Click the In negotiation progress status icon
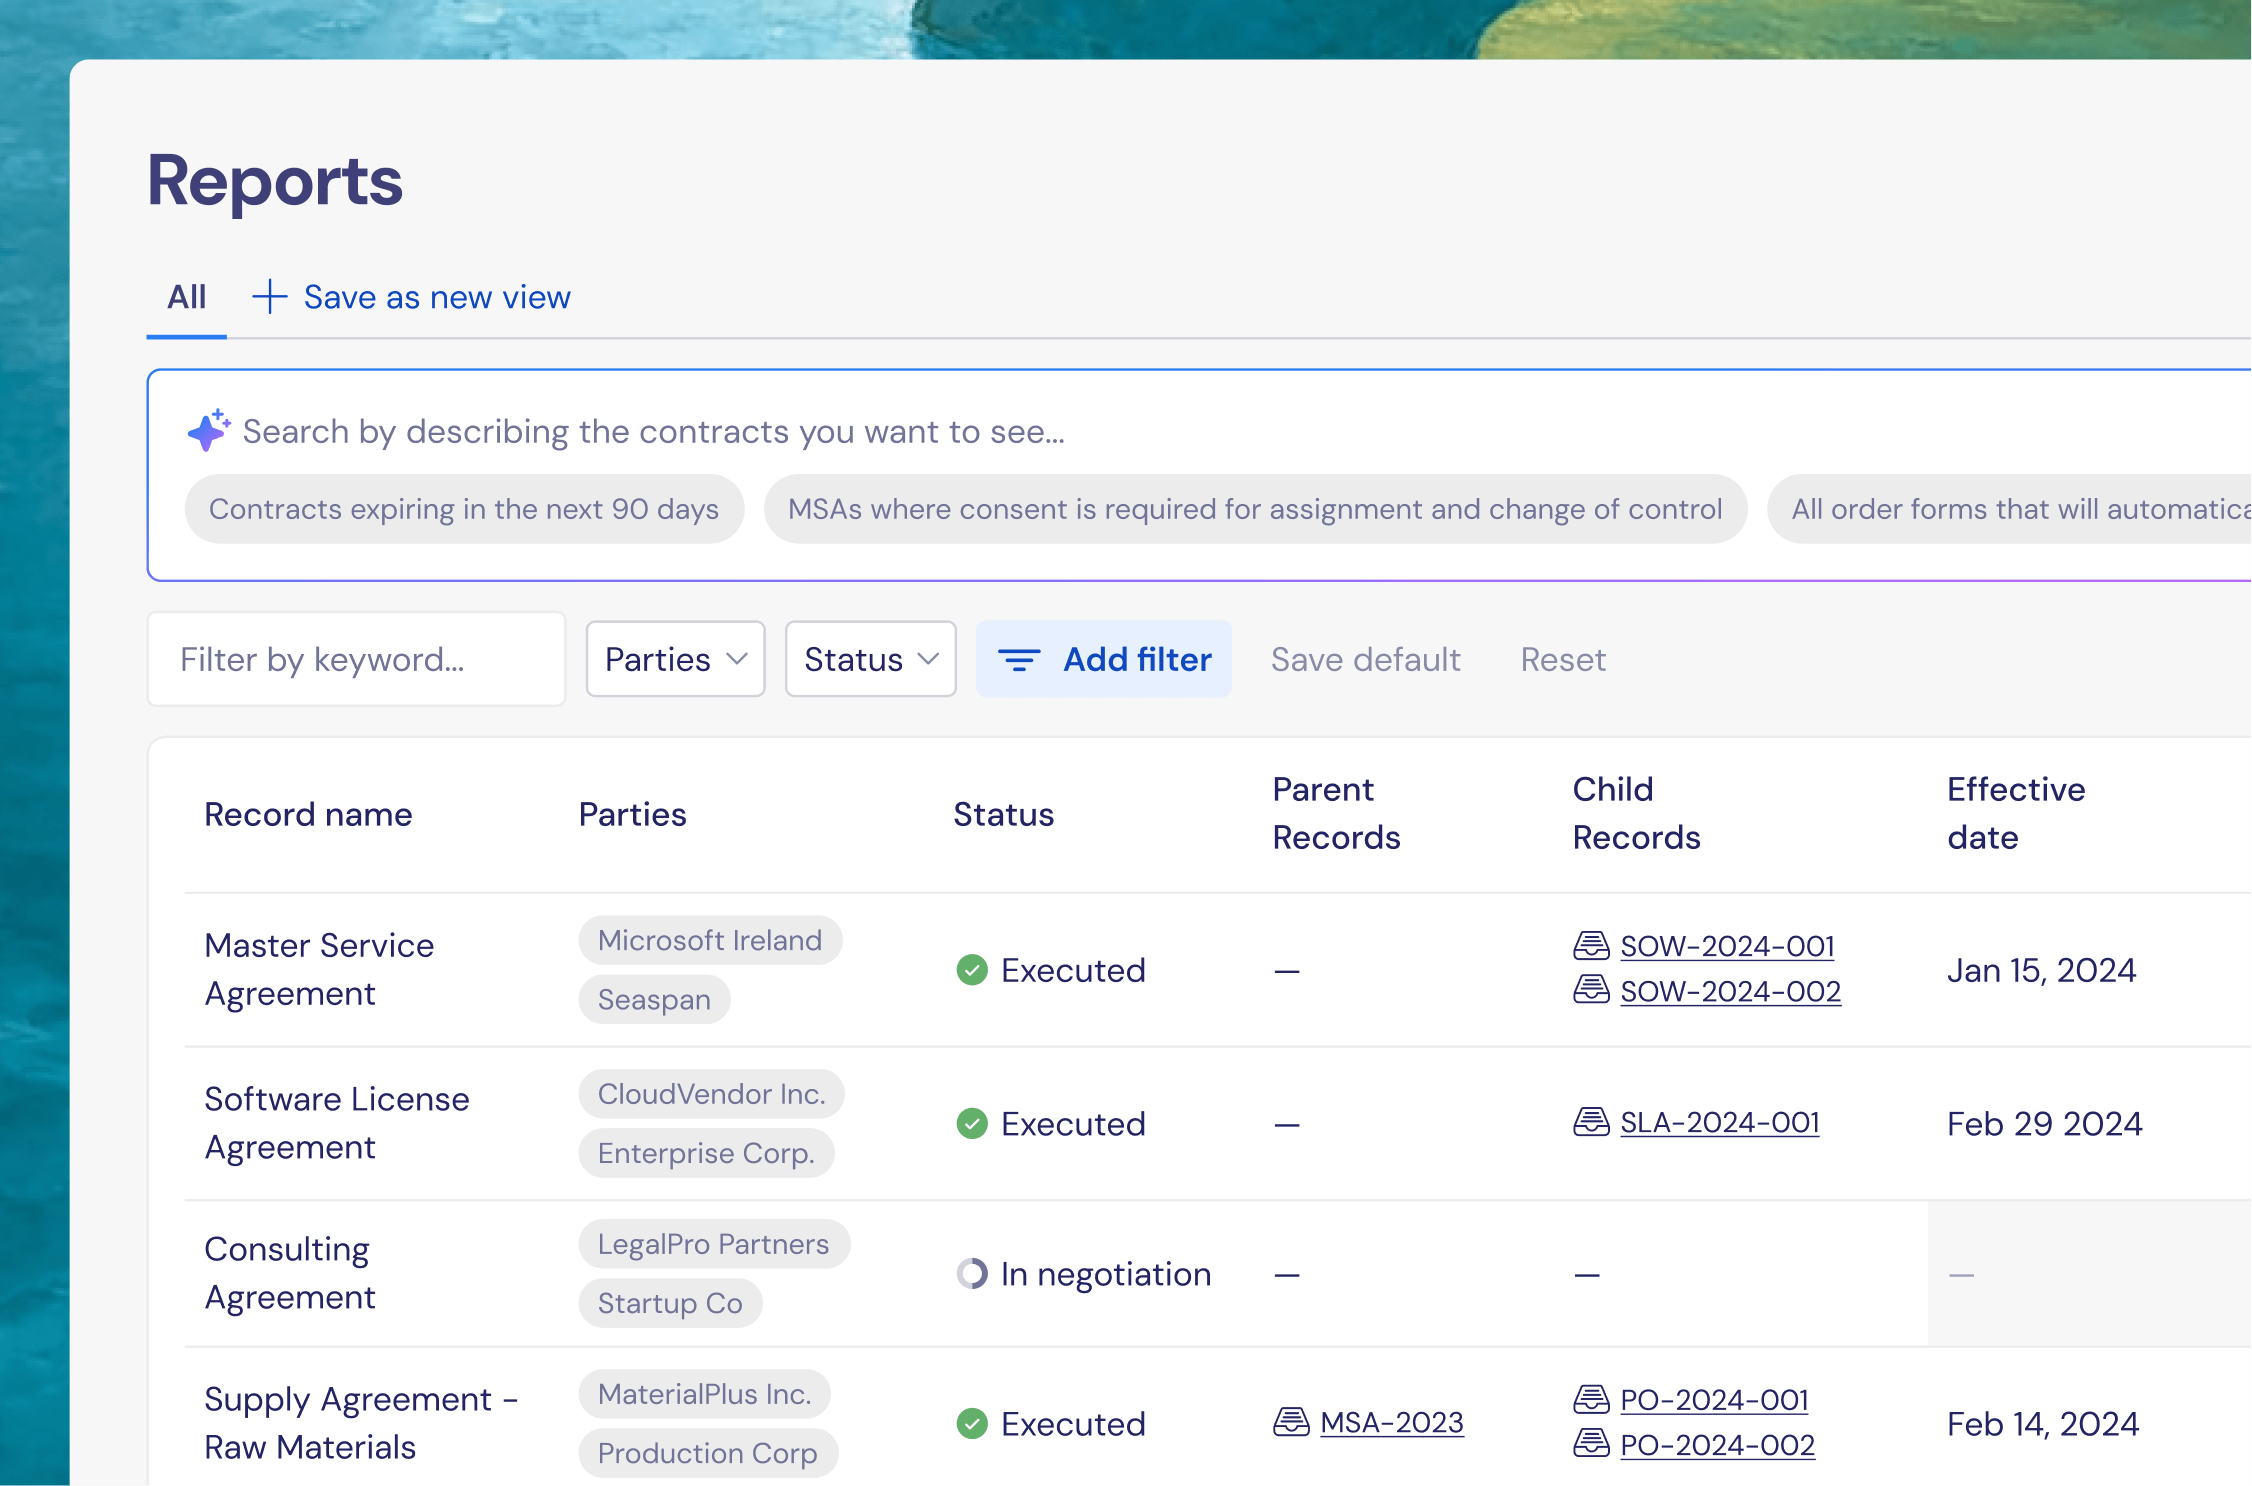Viewport: 2252px width, 1486px height. click(x=971, y=1274)
